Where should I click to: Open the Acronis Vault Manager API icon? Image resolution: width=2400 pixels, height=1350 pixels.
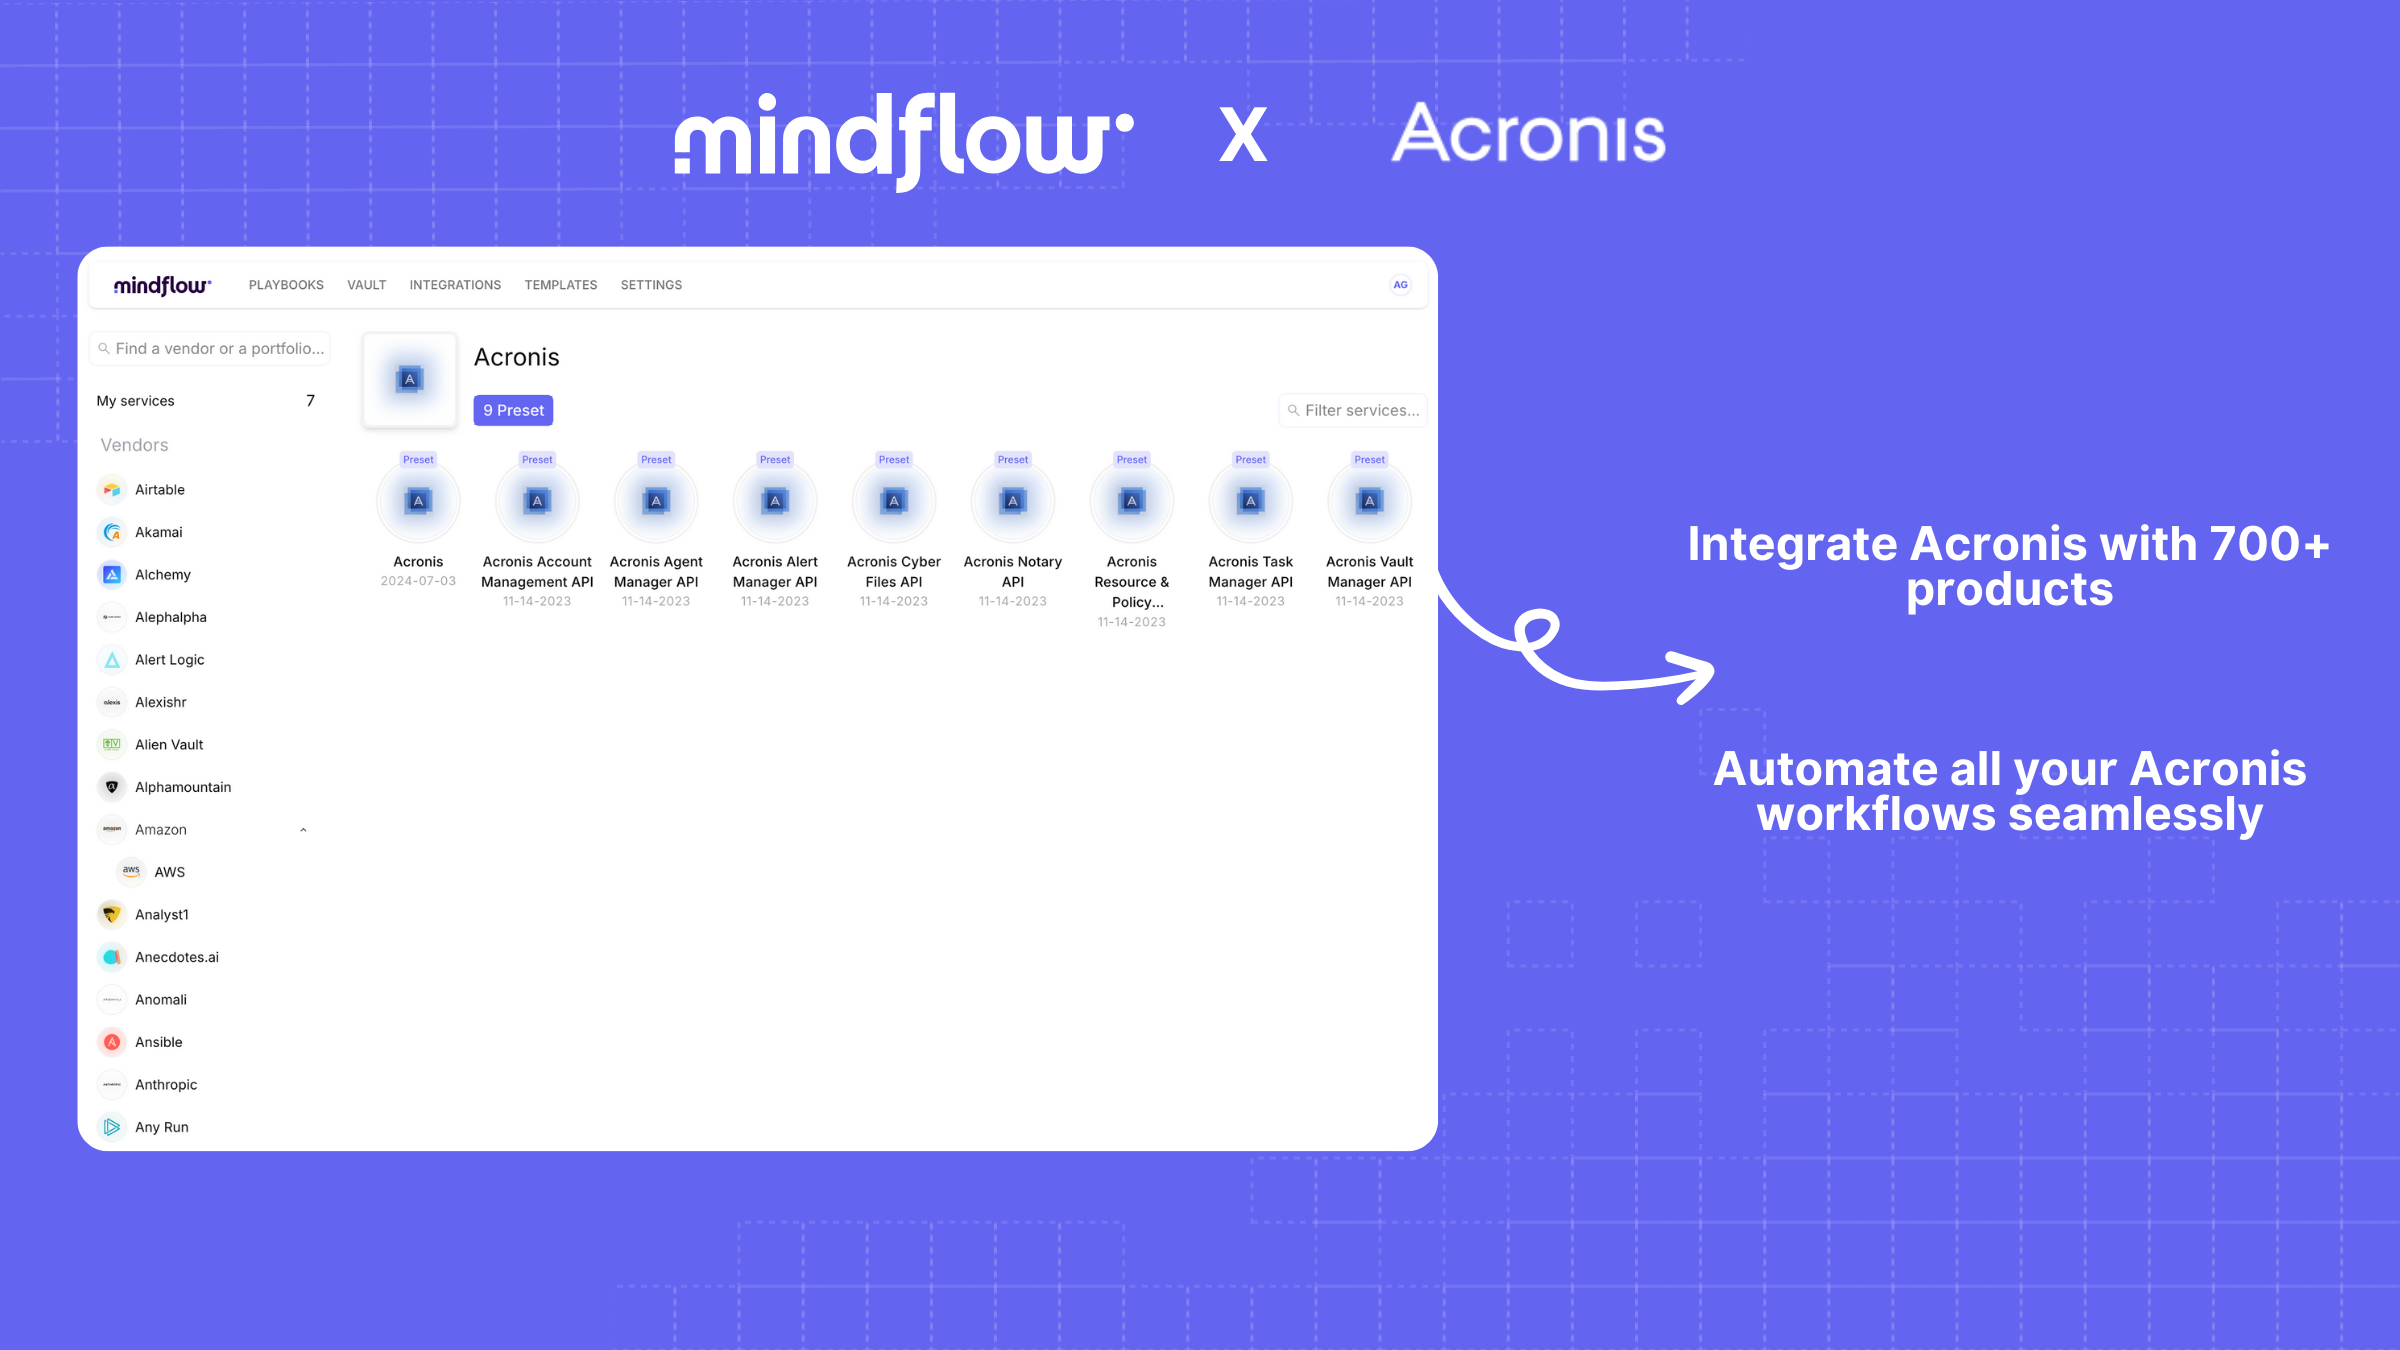point(1370,501)
